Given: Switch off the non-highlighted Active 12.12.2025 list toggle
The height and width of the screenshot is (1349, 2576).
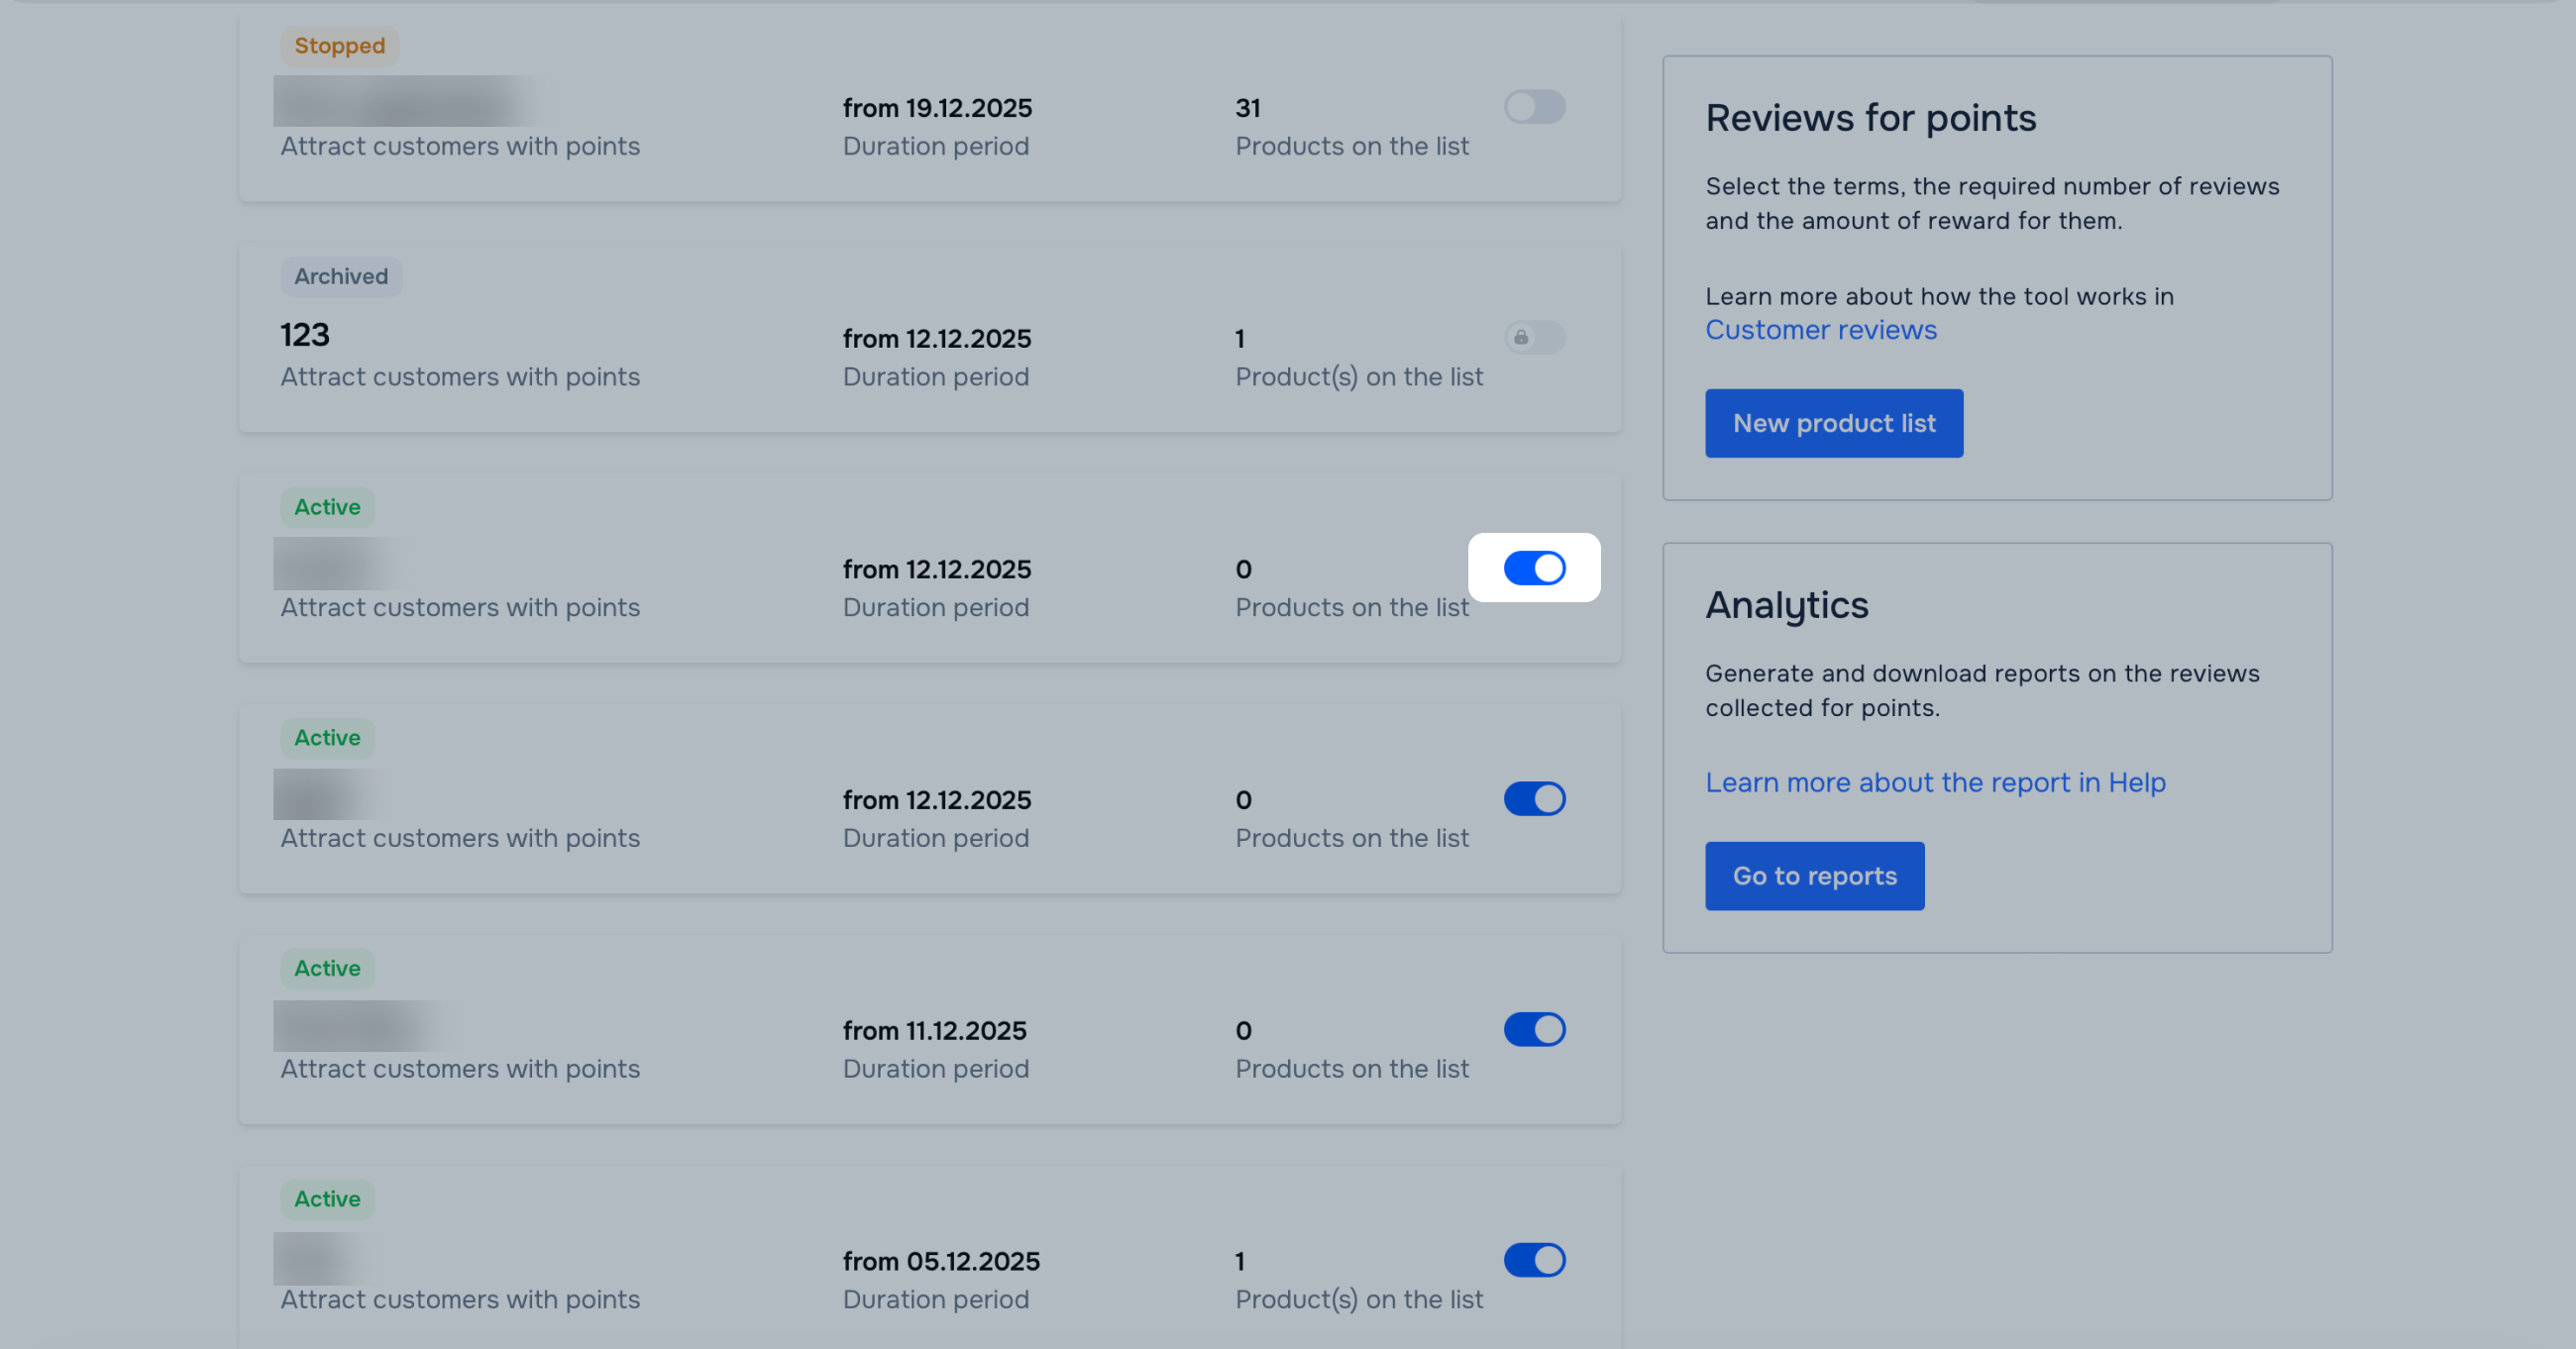Looking at the screenshot, I should tap(1534, 799).
